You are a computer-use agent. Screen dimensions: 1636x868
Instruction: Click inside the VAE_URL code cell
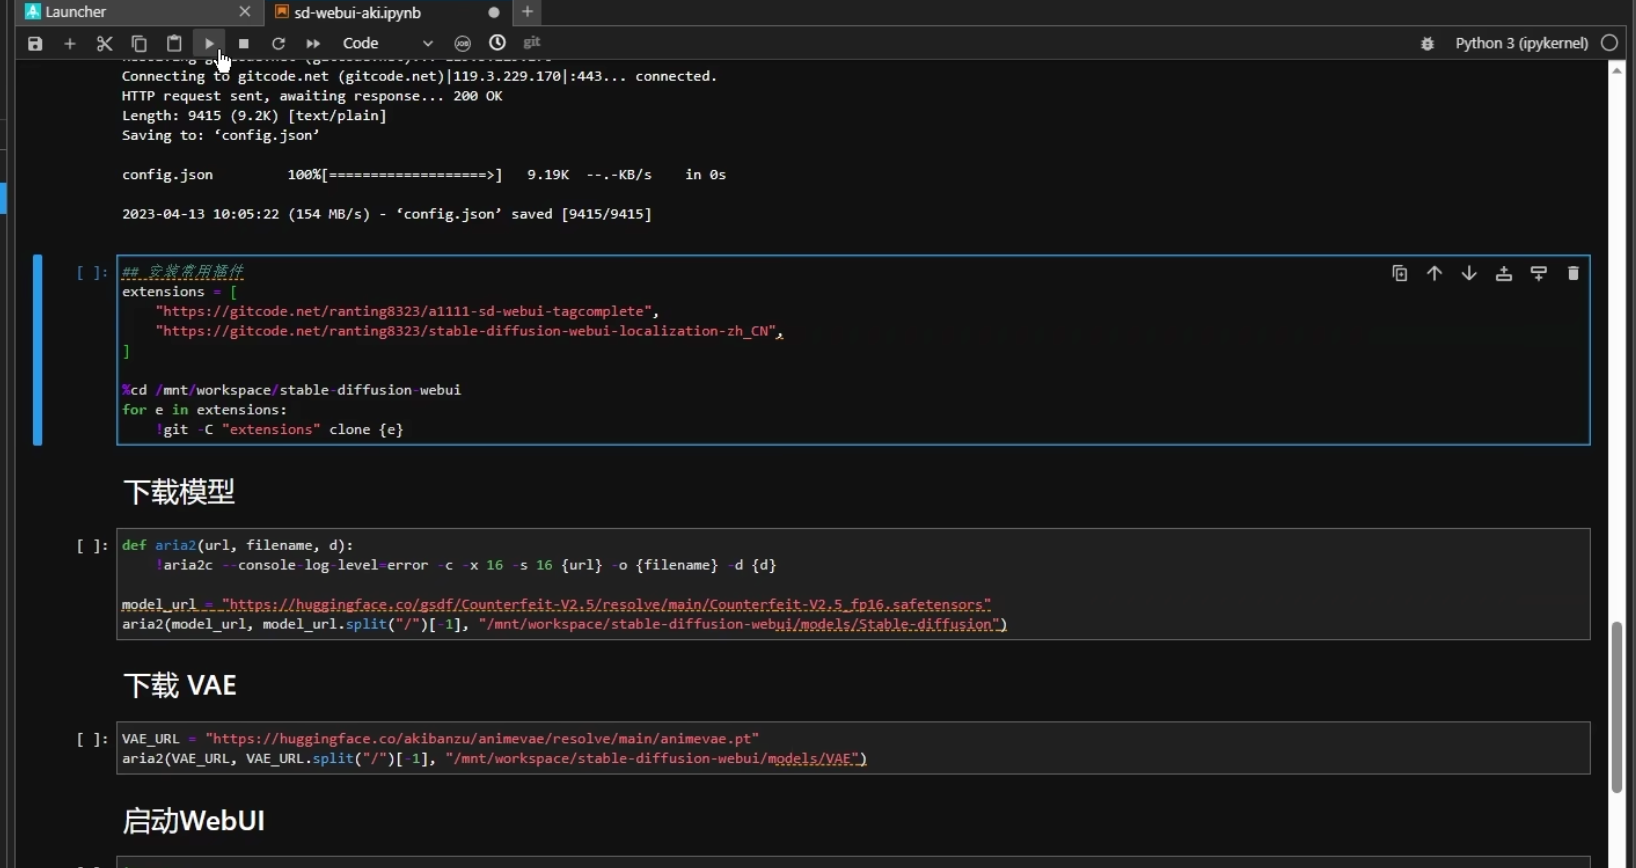coord(853,748)
